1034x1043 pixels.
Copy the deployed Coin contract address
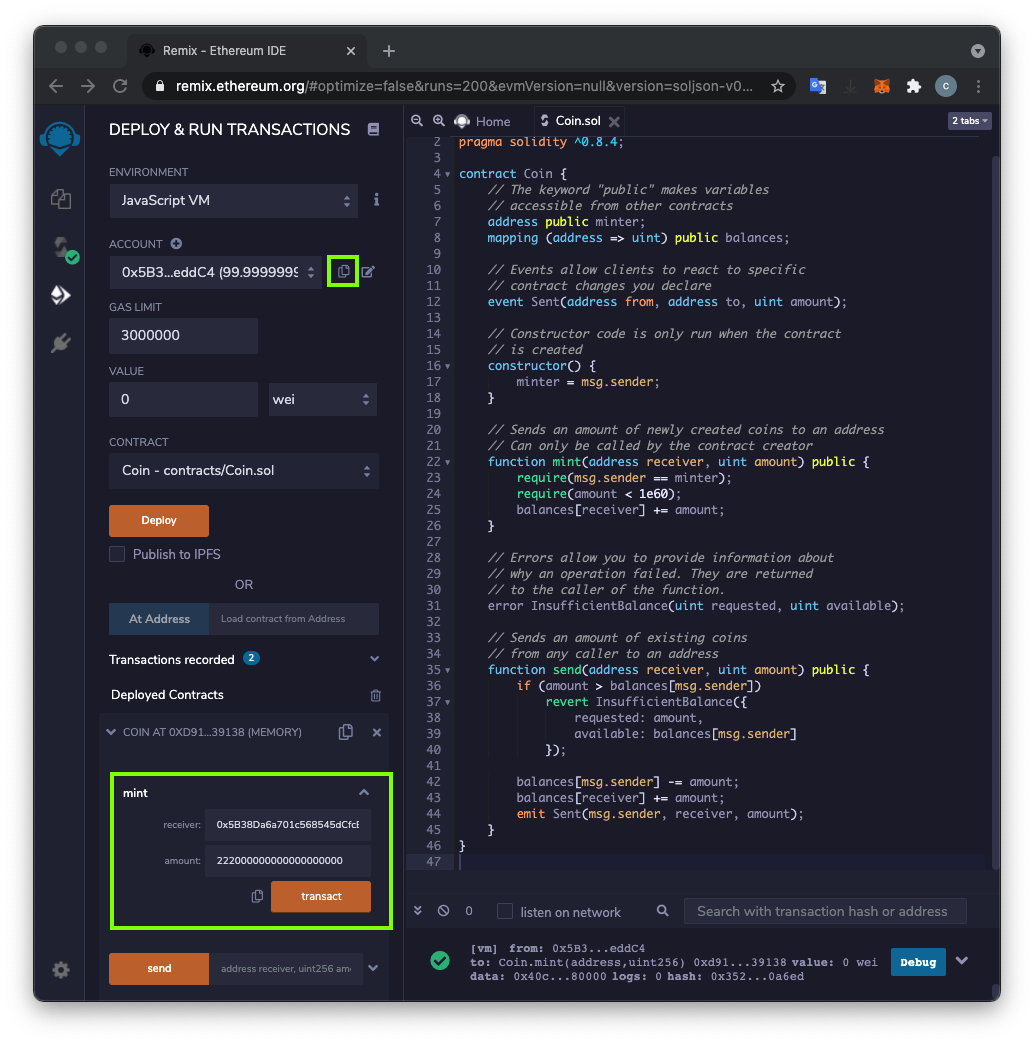(345, 732)
